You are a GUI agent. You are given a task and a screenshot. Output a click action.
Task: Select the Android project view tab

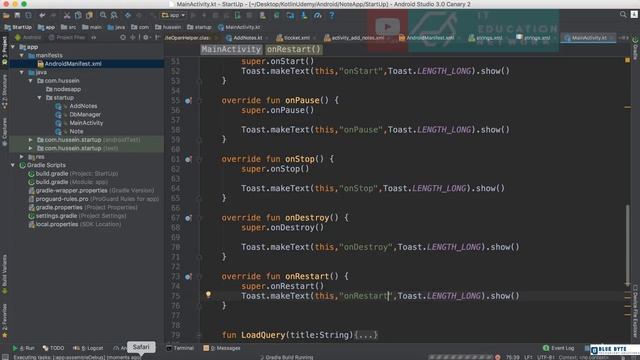tap(28, 38)
